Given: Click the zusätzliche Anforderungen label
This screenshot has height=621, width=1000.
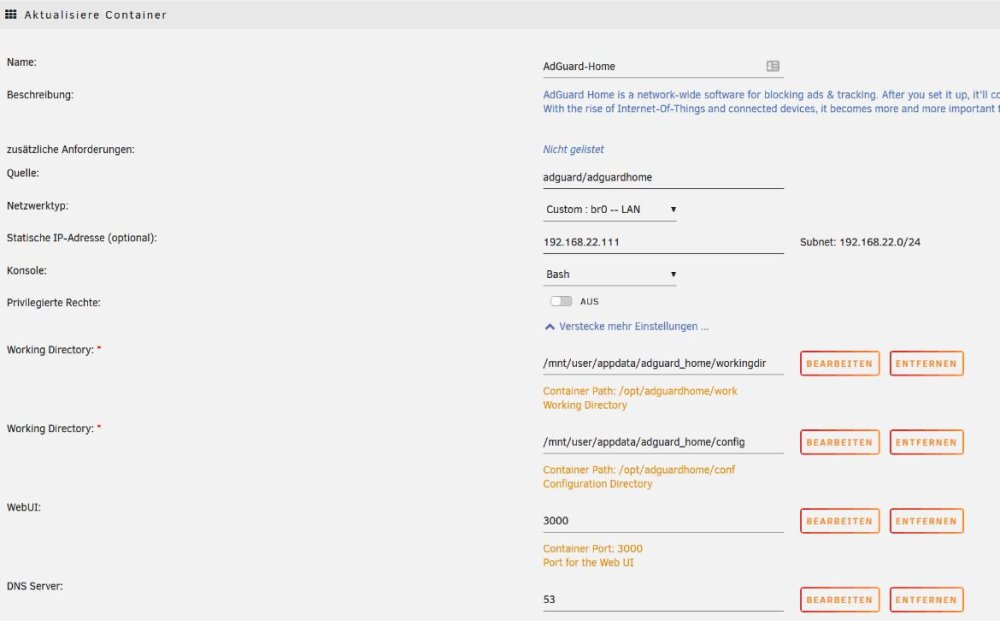Looking at the screenshot, I should point(70,149).
